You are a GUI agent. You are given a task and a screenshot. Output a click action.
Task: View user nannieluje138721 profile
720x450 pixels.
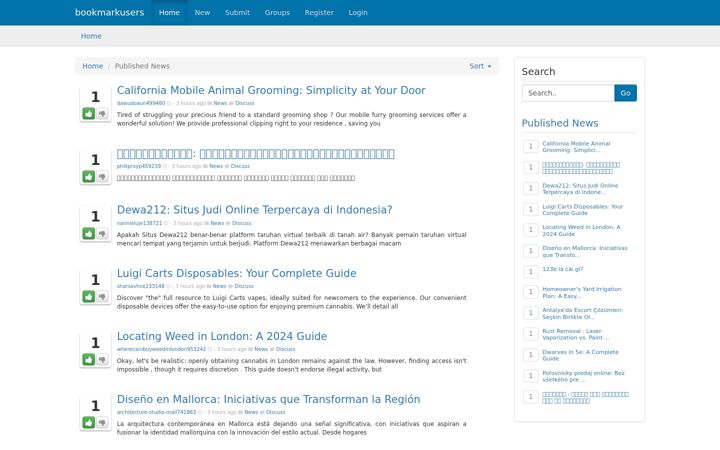(139, 223)
